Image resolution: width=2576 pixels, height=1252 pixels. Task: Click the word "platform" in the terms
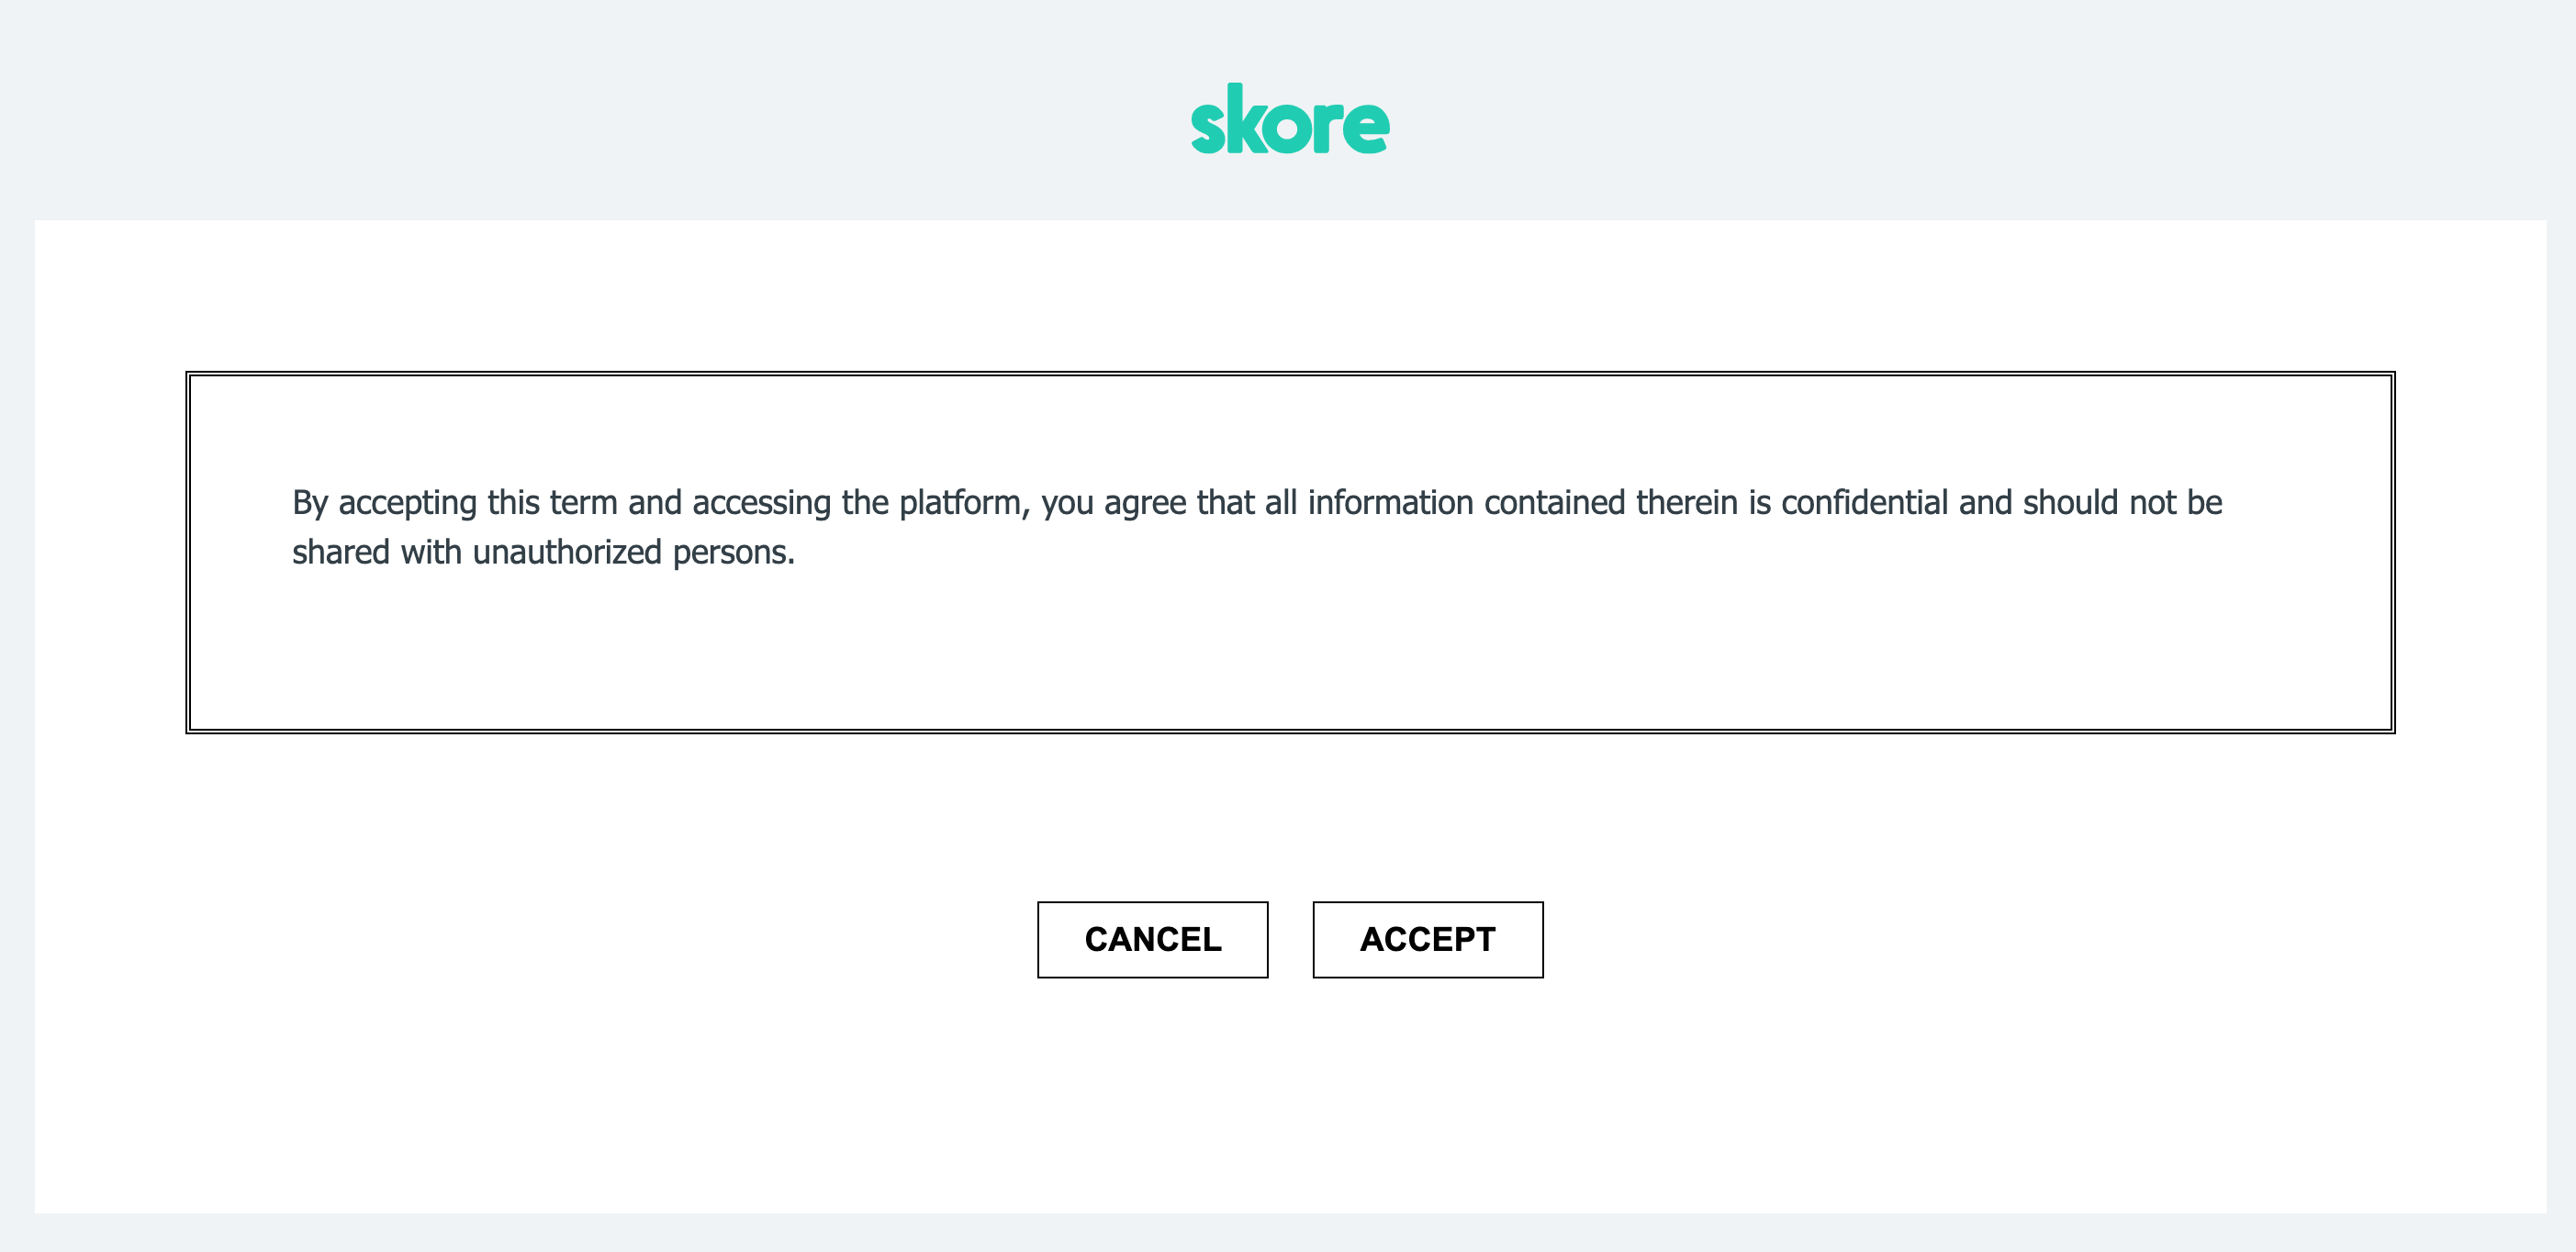(959, 504)
